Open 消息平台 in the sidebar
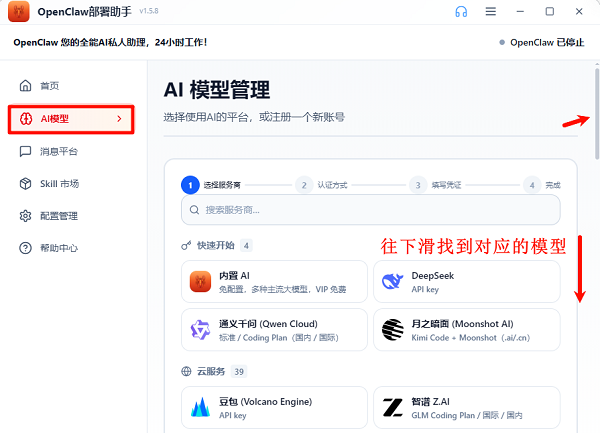This screenshot has height=433, width=600. (x=71, y=151)
